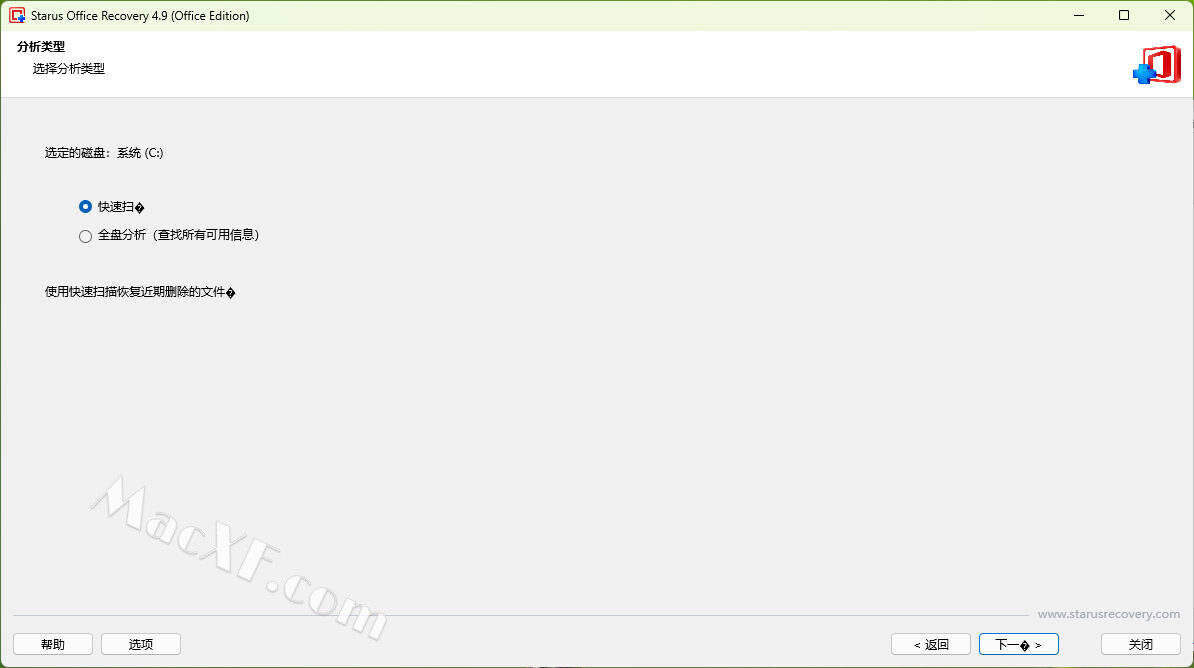
Task: Click the window title Starus Office Recovery 4.9
Action: [140, 16]
